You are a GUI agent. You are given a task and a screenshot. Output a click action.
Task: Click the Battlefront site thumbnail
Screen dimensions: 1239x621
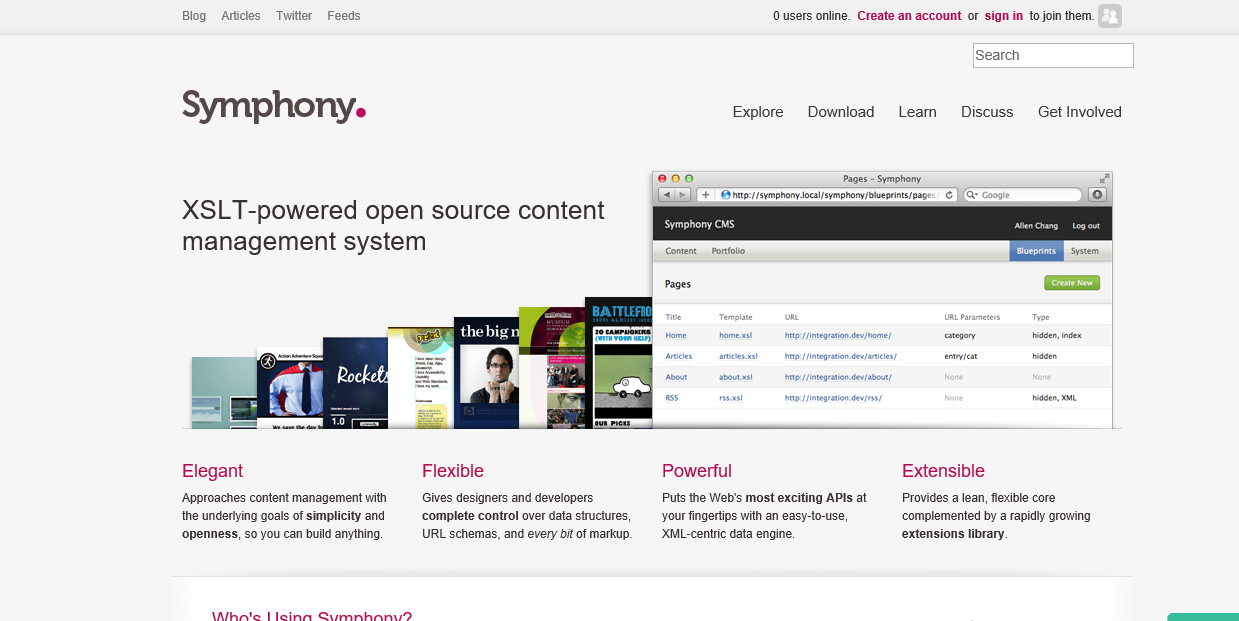click(618, 363)
